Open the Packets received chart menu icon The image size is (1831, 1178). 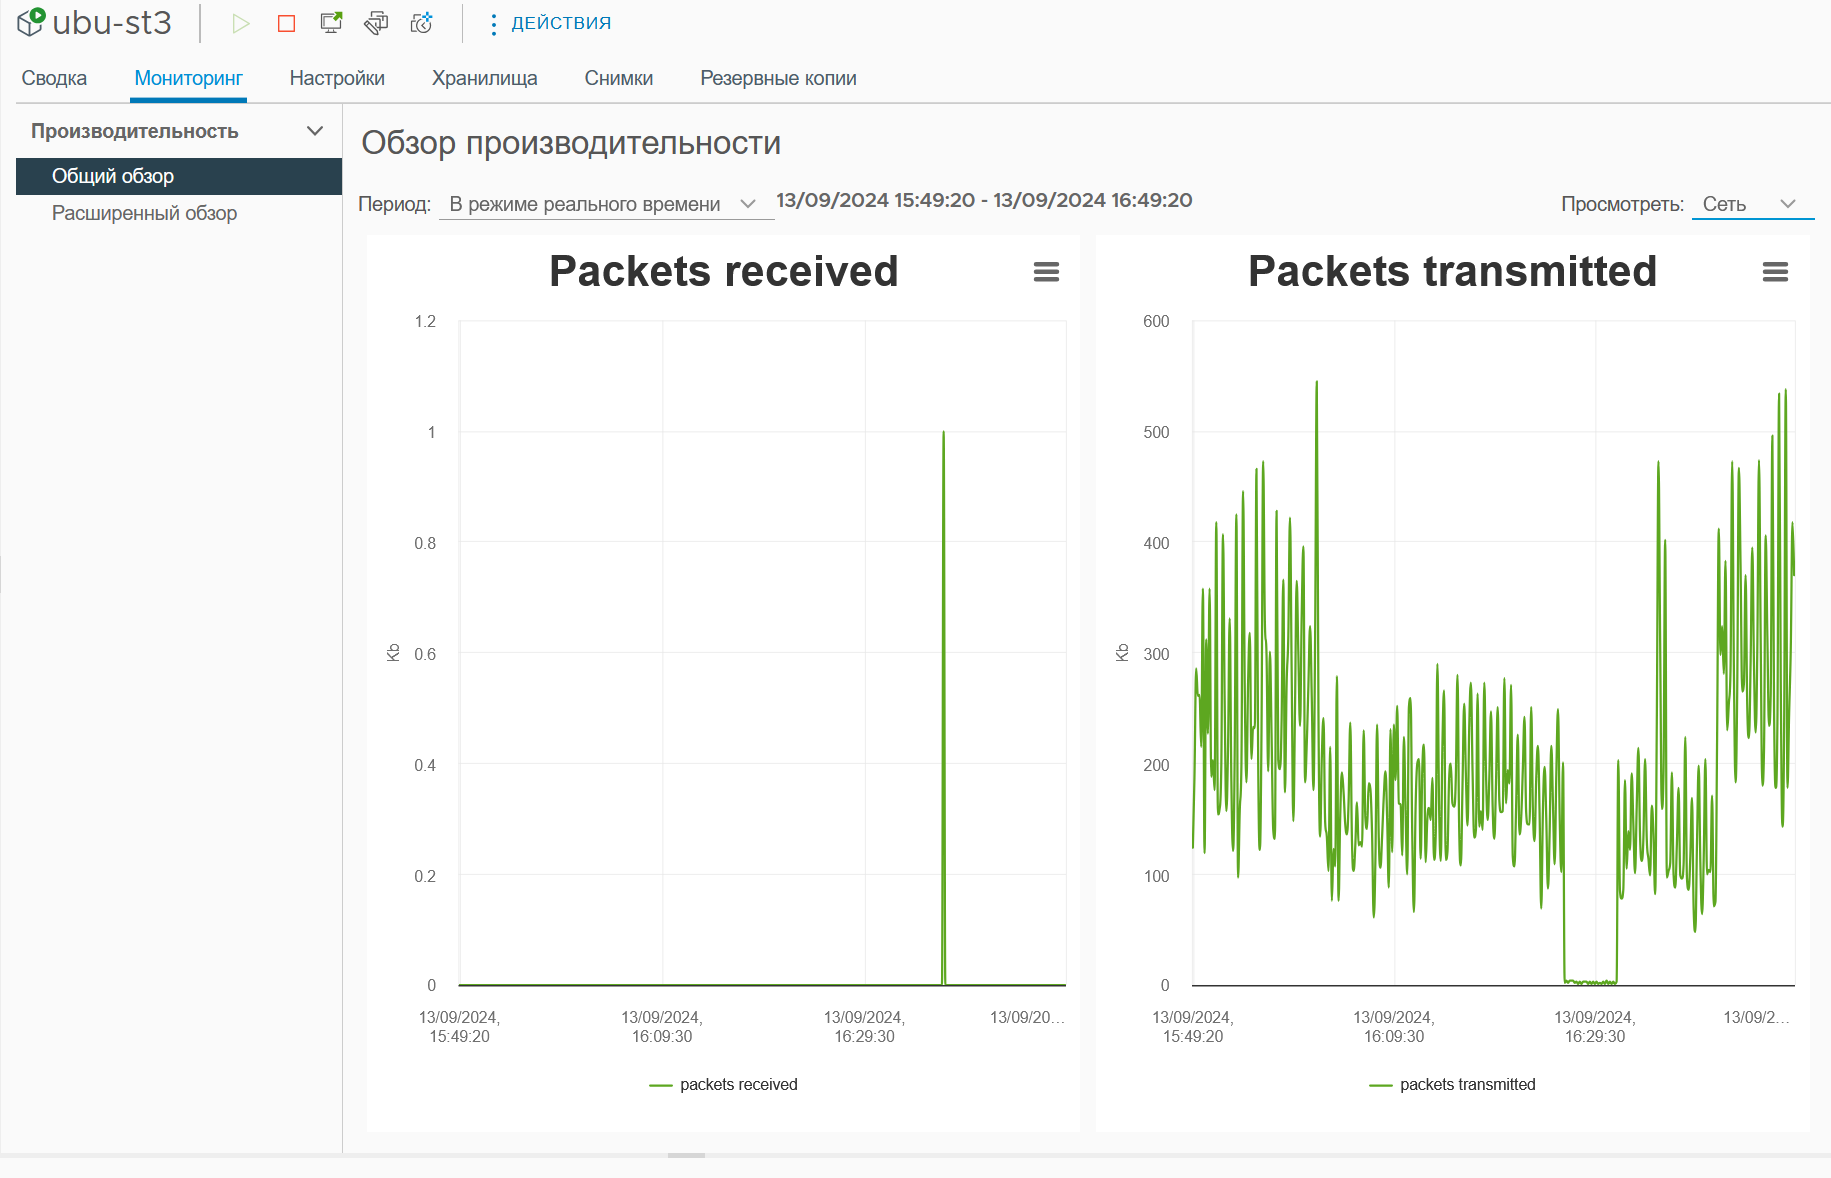[1046, 272]
